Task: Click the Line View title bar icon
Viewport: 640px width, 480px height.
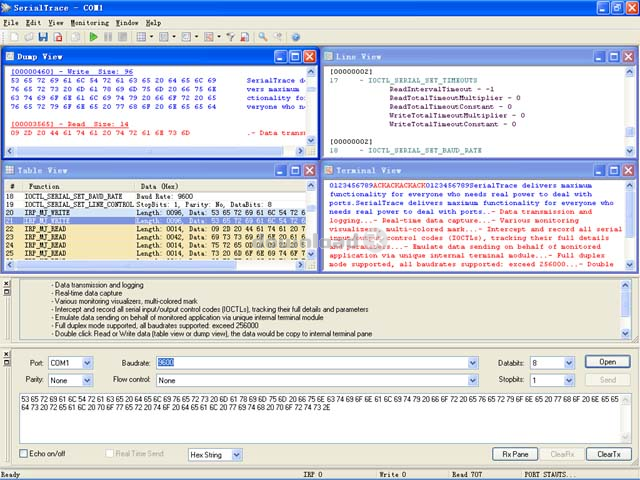Action: [x=329, y=56]
